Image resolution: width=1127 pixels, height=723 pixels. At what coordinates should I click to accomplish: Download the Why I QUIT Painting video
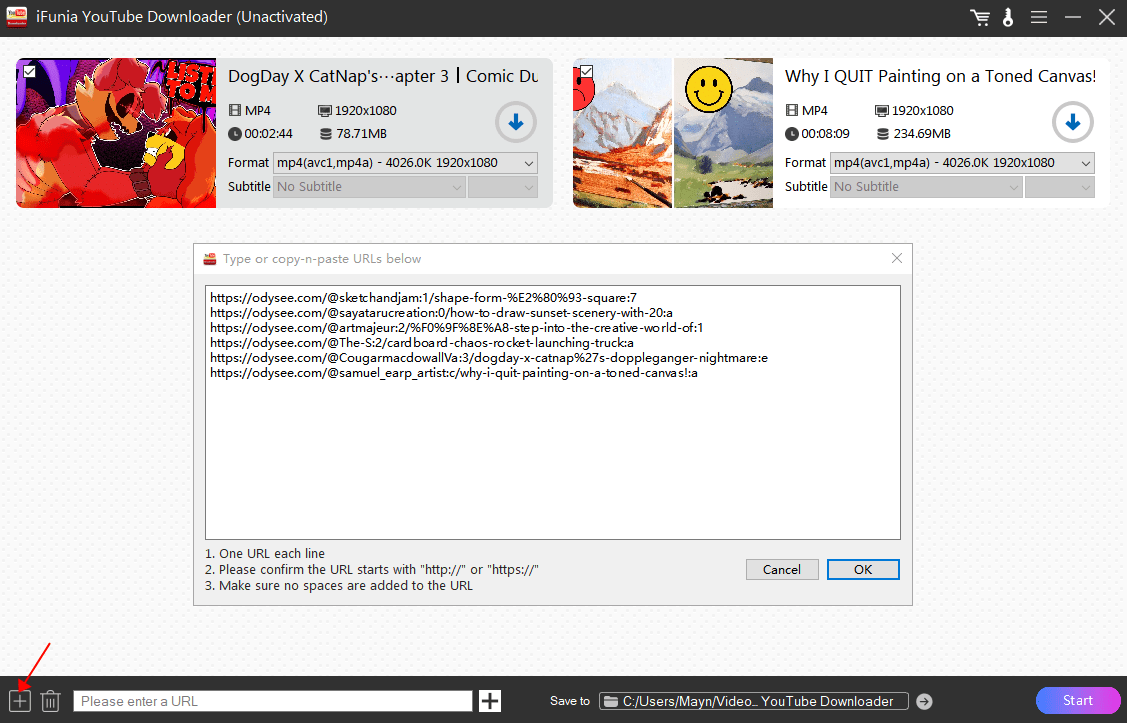point(1072,123)
